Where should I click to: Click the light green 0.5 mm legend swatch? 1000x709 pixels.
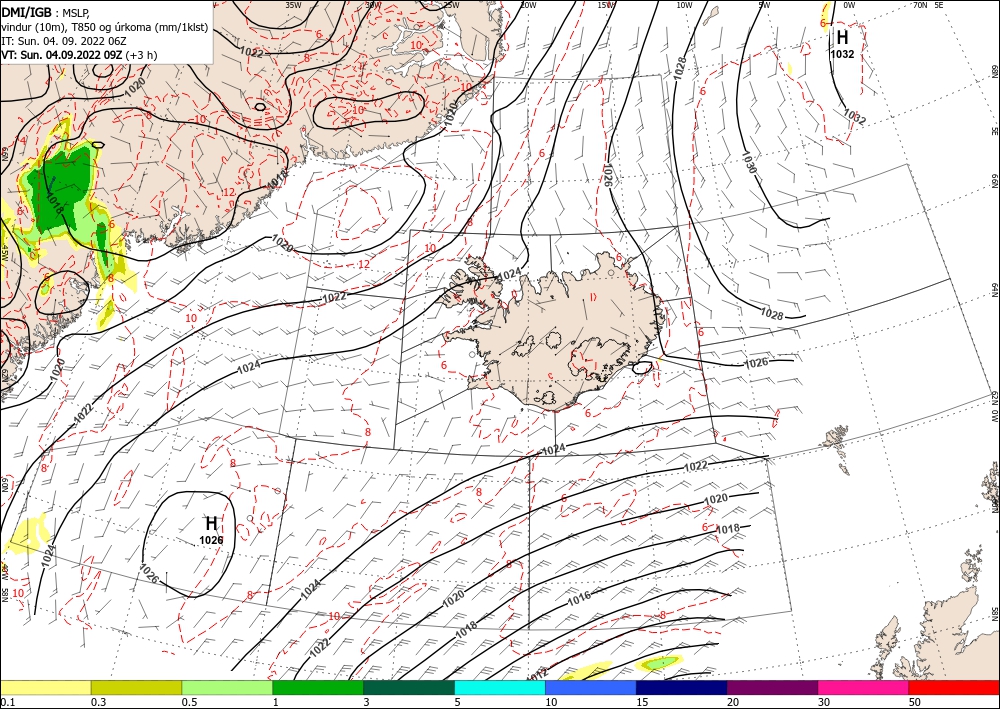(x=227, y=687)
